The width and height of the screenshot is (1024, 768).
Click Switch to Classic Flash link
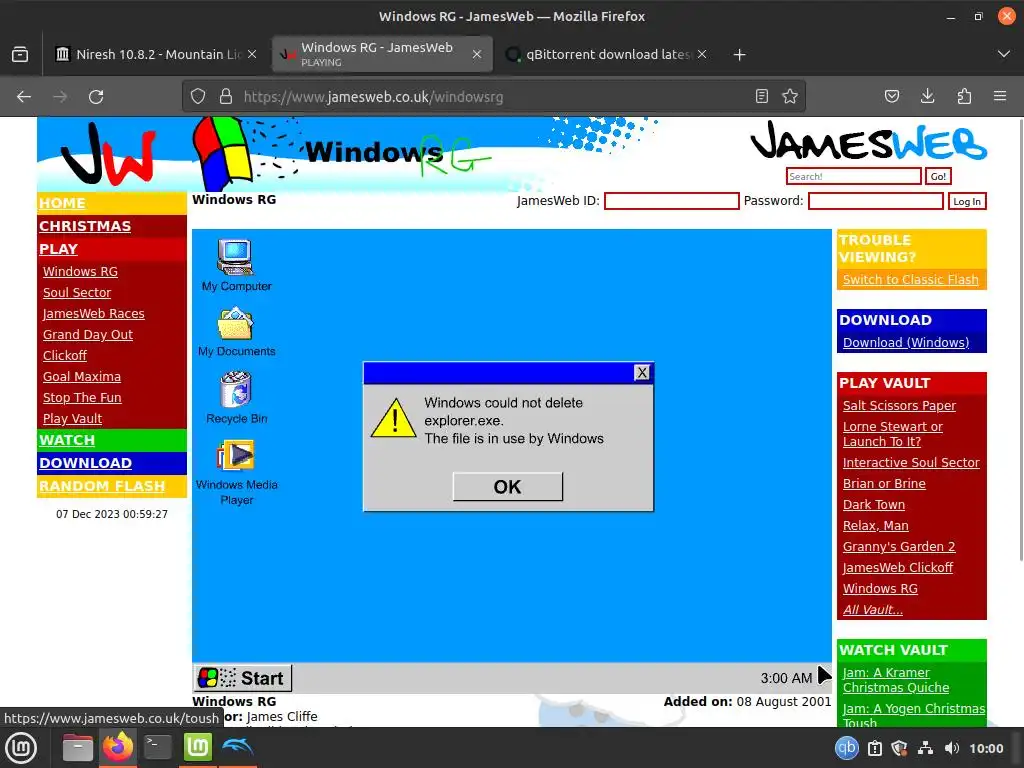910,280
